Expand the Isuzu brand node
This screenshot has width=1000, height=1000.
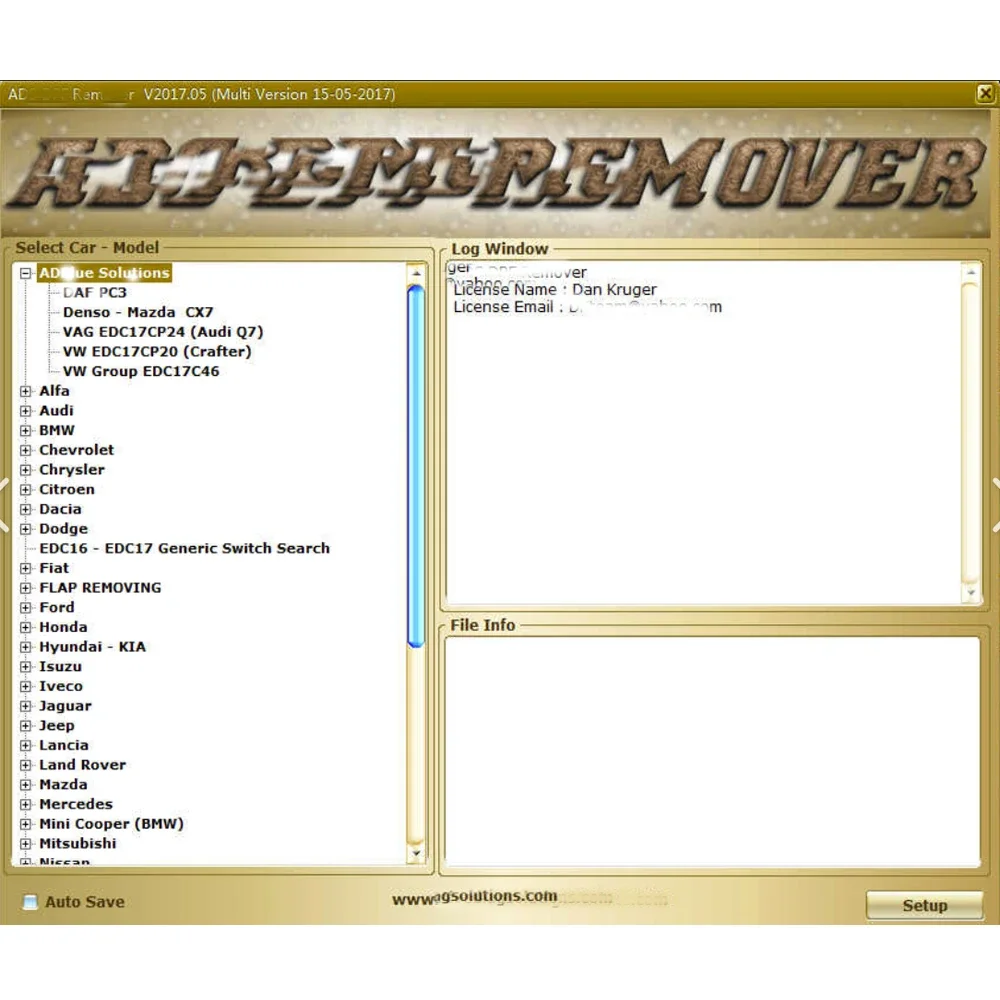26,667
